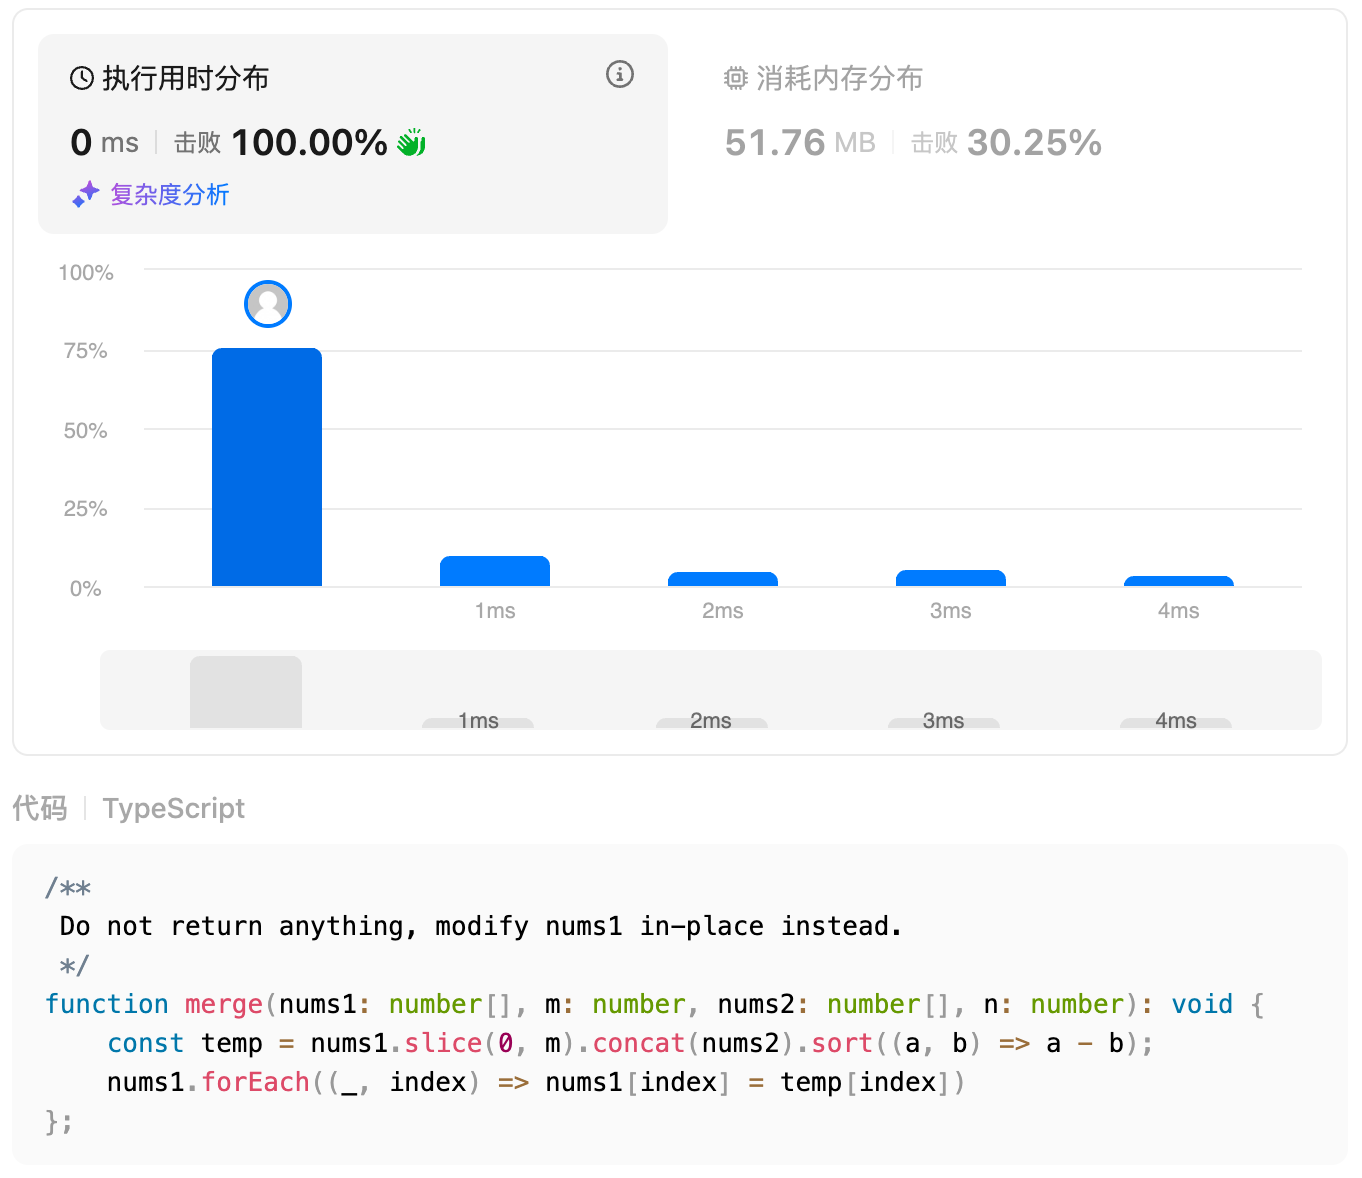Click the 0% y-axis label
This screenshot has height=1178, width=1362.
click(86, 589)
